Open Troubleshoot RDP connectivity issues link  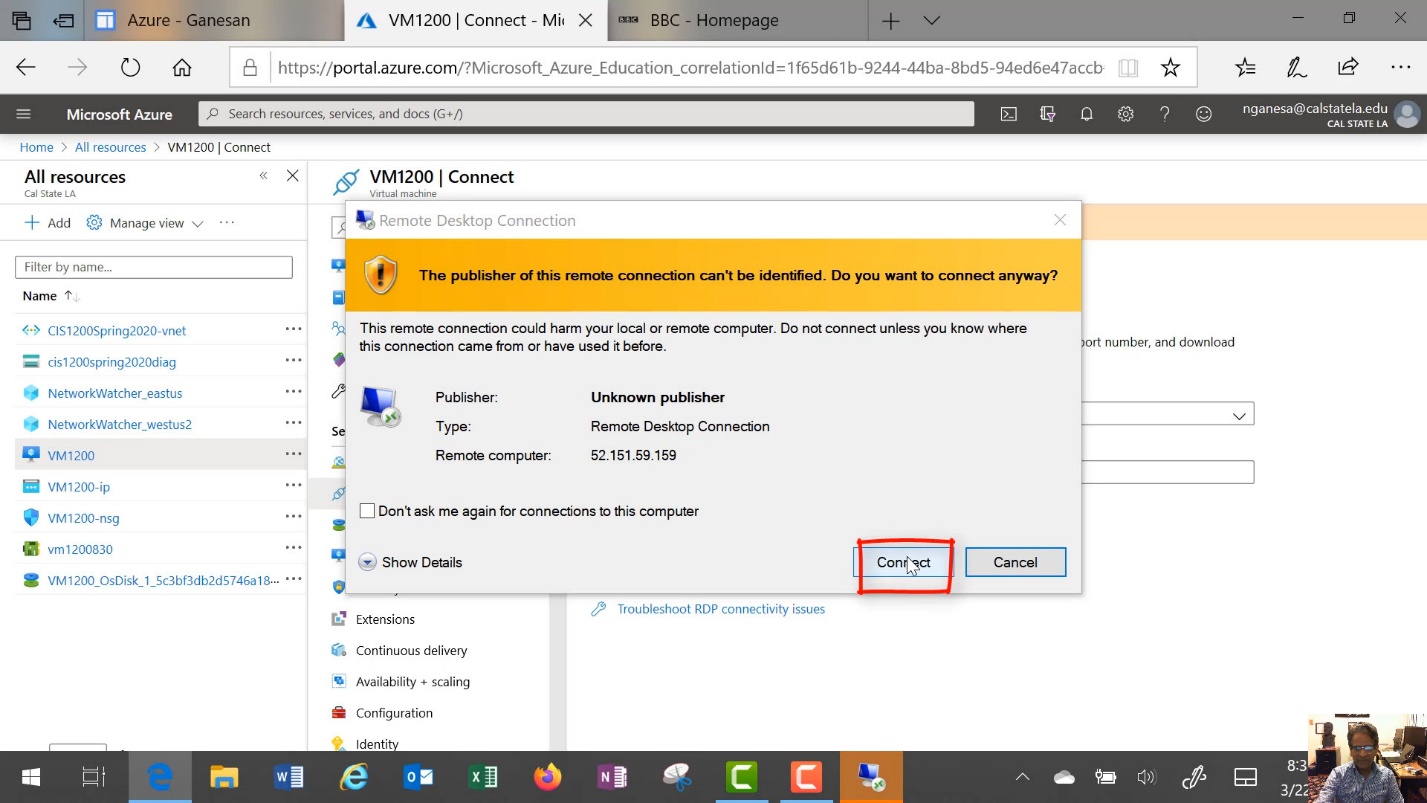(x=720, y=609)
